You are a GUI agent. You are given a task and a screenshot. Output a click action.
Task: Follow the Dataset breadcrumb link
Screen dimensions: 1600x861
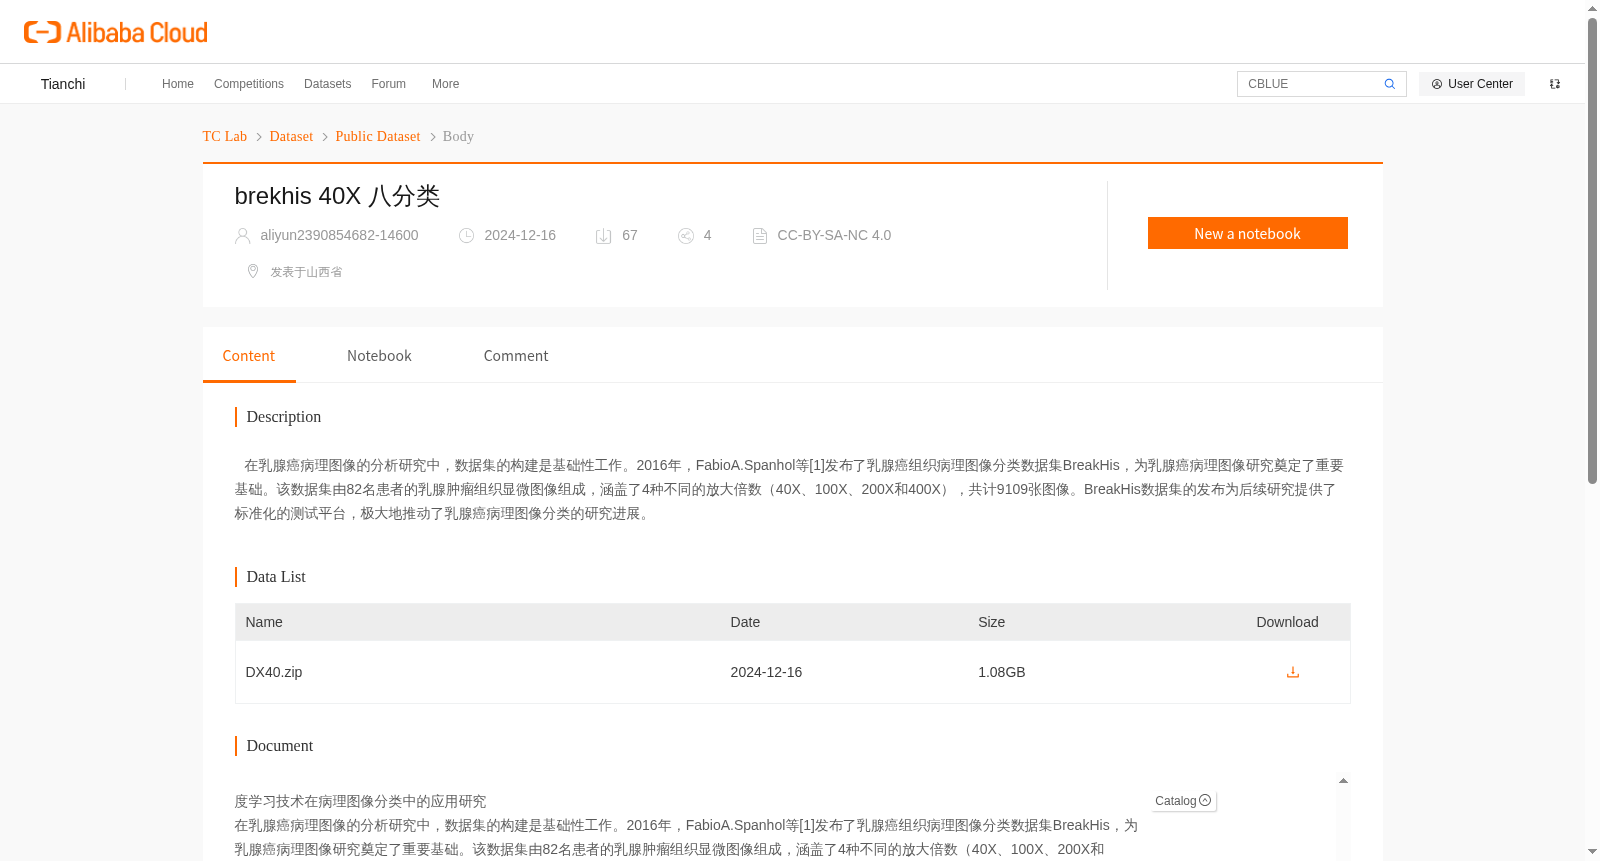[x=291, y=136]
